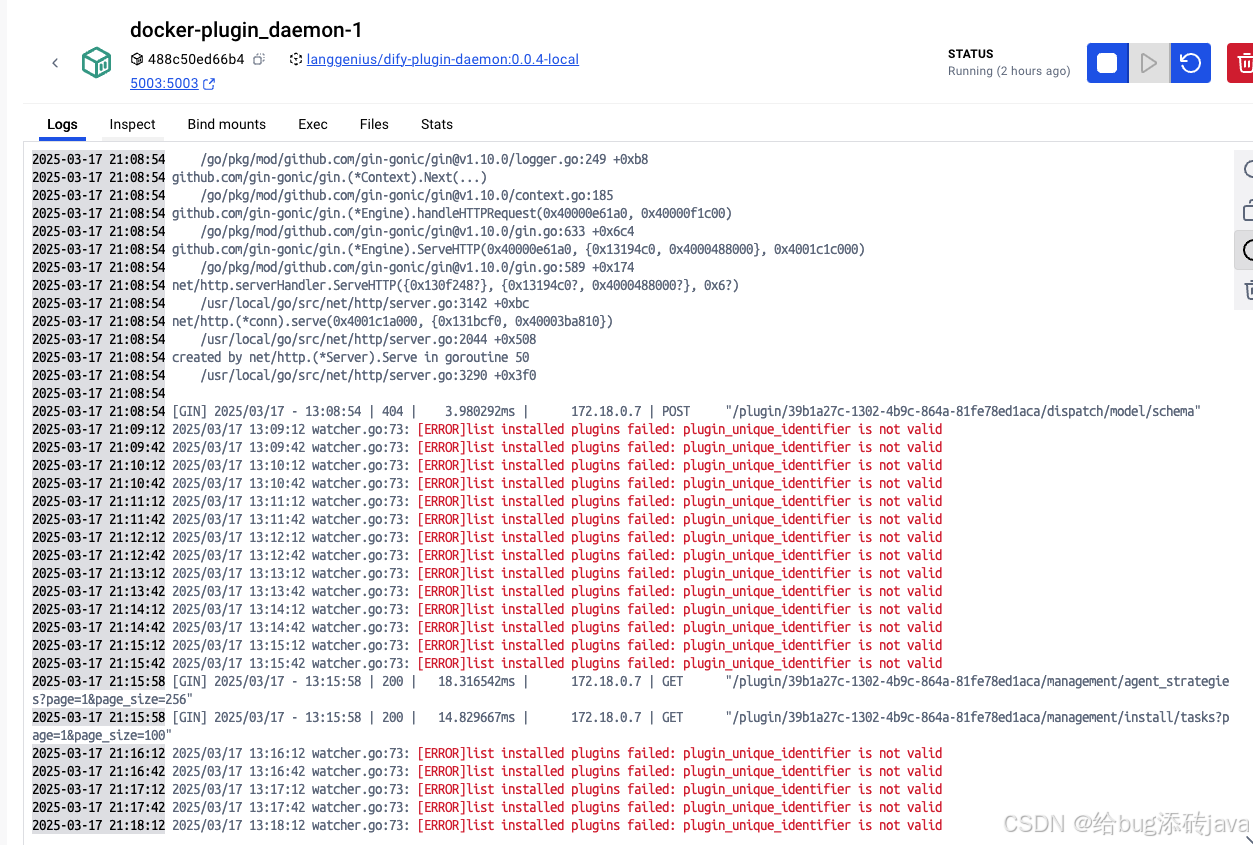Image resolution: width=1253 pixels, height=845 pixels.
Task: Click the (*Engine).ServeHTTP log line
Action: [448, 249]
